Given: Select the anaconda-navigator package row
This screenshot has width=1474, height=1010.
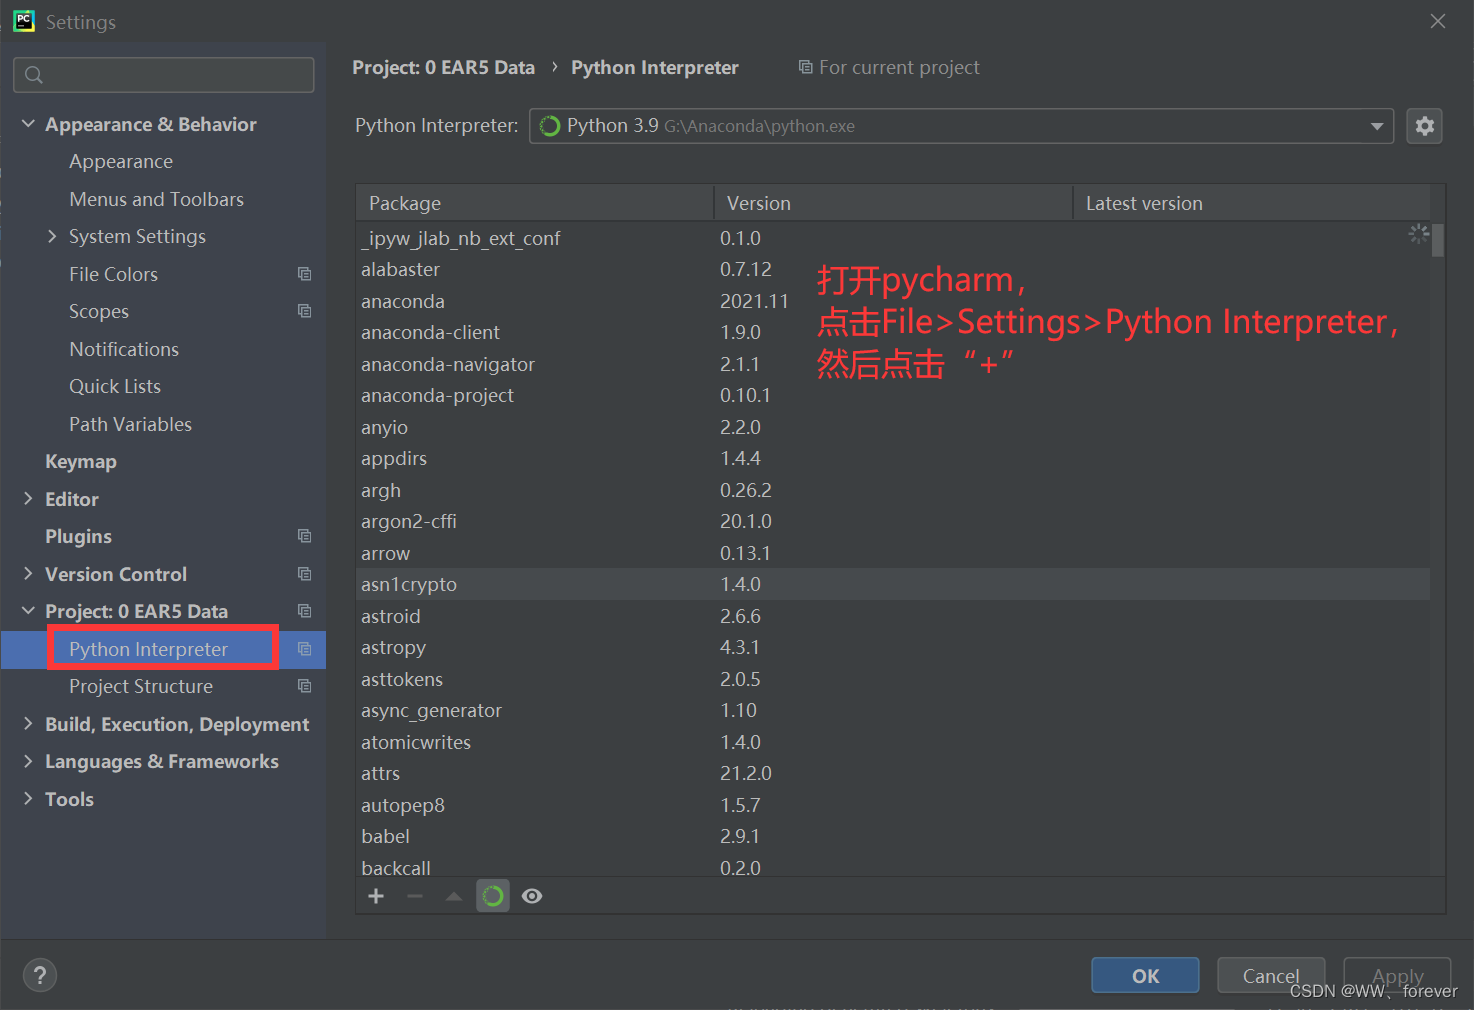Looking at the screenshot, I should pos(893,364).
